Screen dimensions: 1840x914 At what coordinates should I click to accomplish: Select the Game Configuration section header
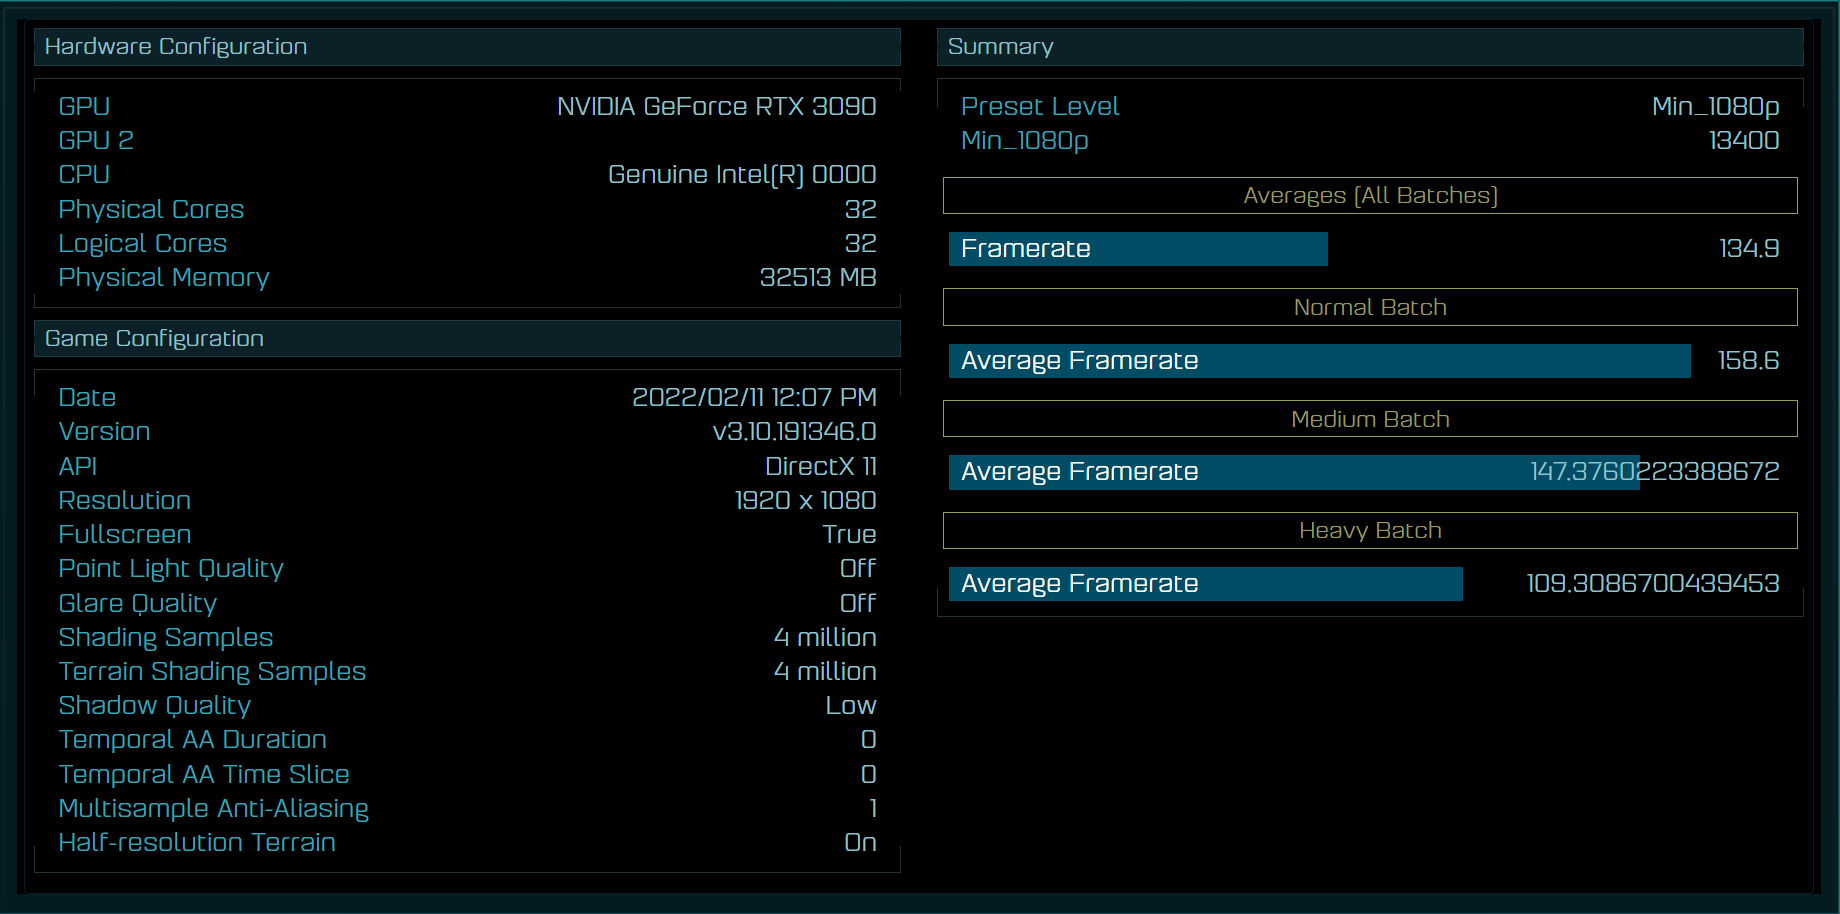(x=155, y=339)
